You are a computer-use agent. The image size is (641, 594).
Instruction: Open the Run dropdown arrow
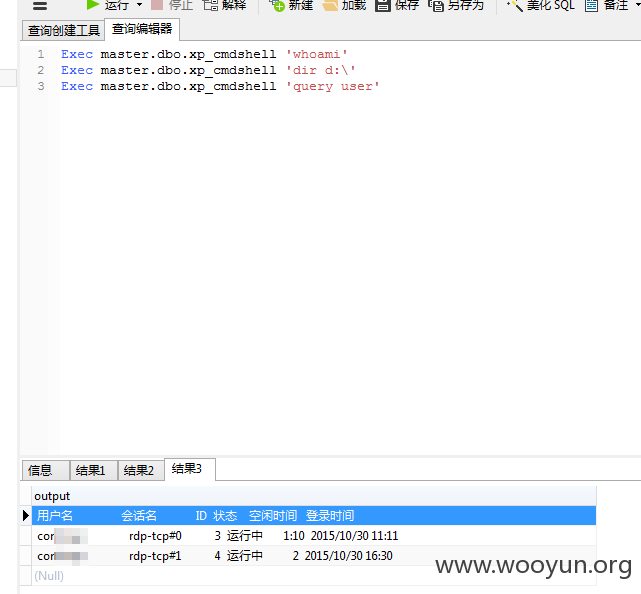(x=139, y=5)
